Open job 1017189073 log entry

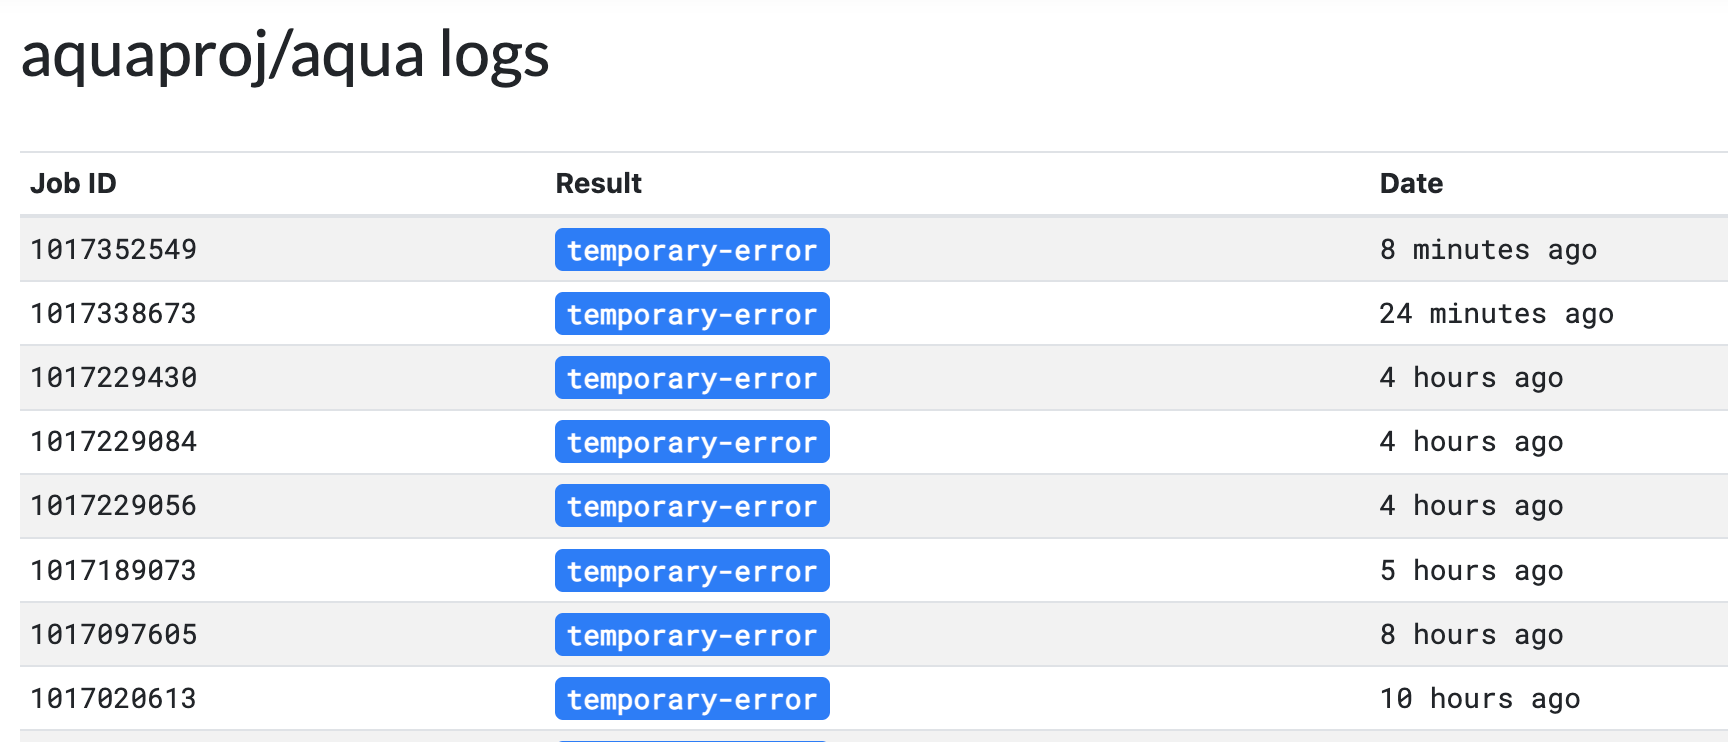tap(113, 570)
